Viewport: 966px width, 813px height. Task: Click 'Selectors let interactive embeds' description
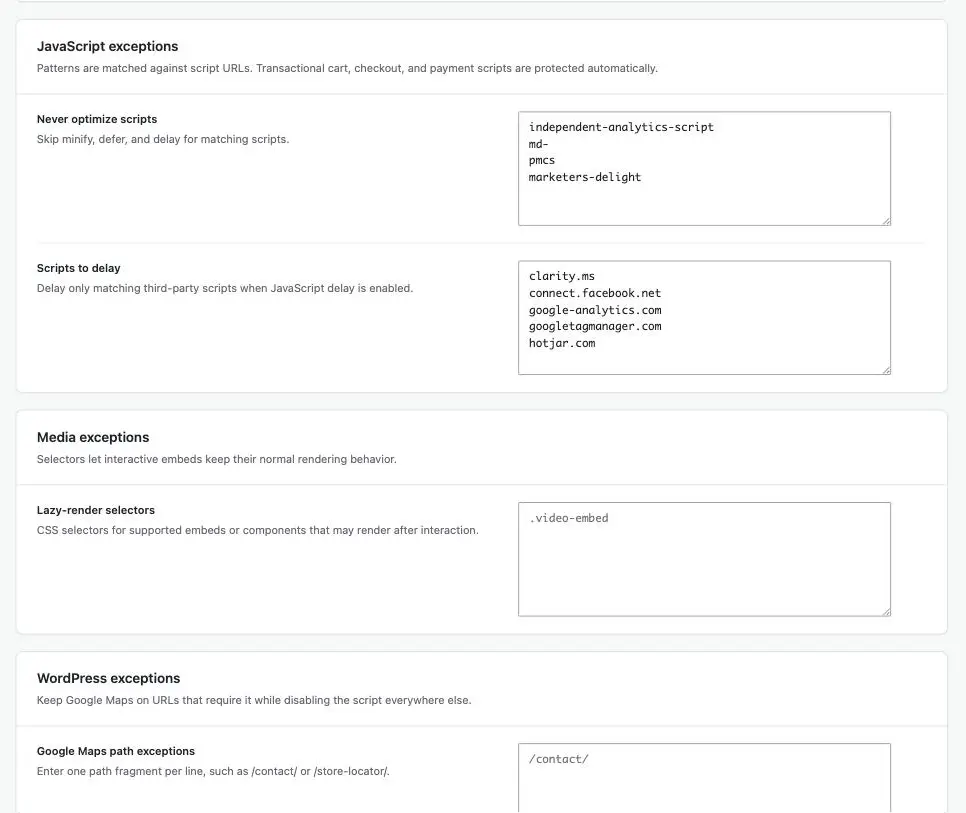point(216,459)
